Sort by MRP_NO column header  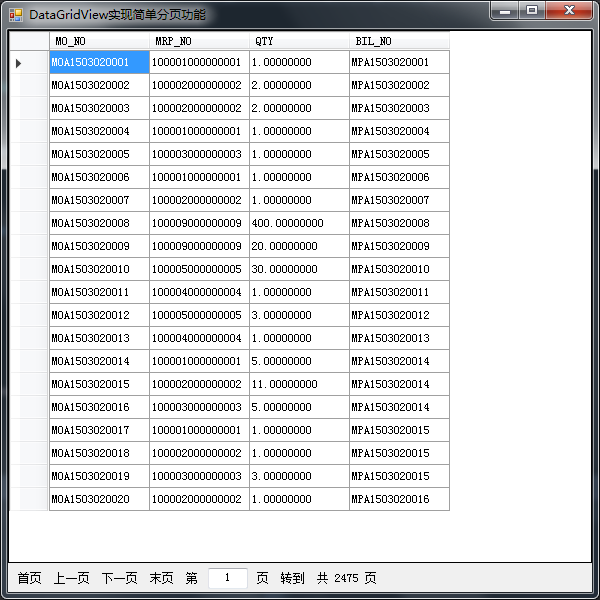pyautogui.click(x=199, y=41)
